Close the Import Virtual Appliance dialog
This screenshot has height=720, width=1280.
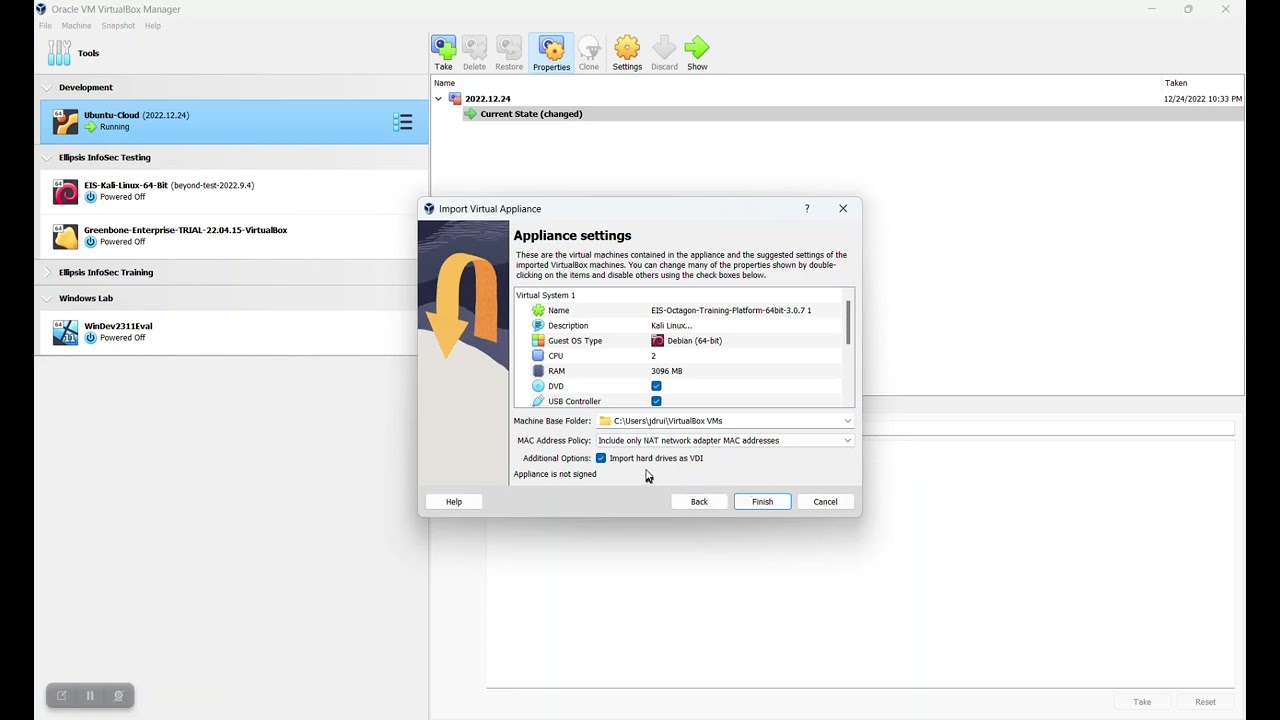coord(843,209)
